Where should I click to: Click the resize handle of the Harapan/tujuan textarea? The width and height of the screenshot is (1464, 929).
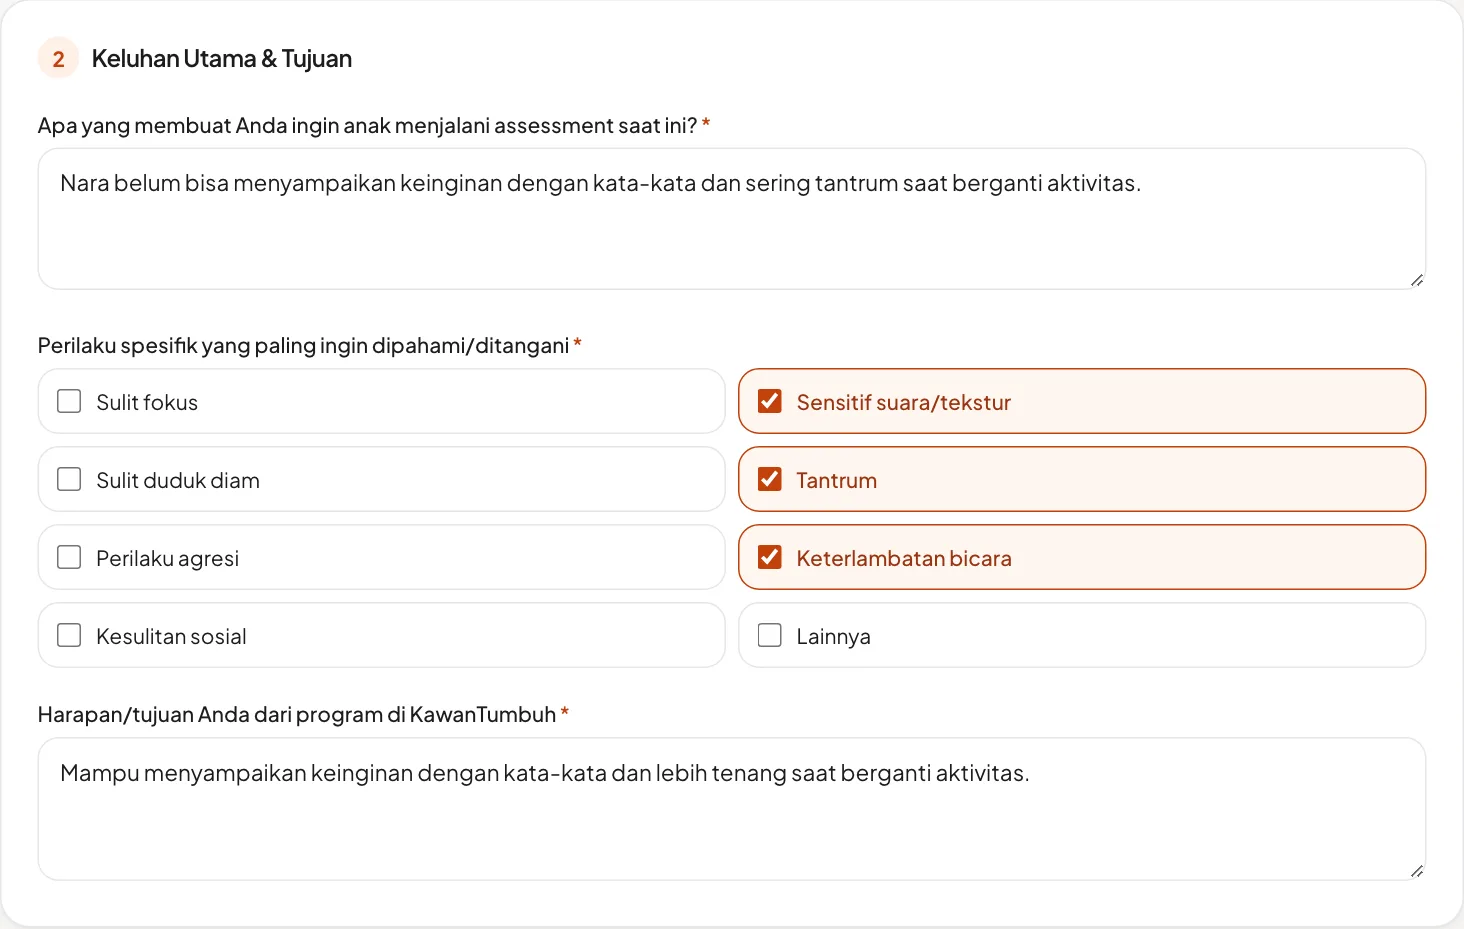tap(1416, 871)
